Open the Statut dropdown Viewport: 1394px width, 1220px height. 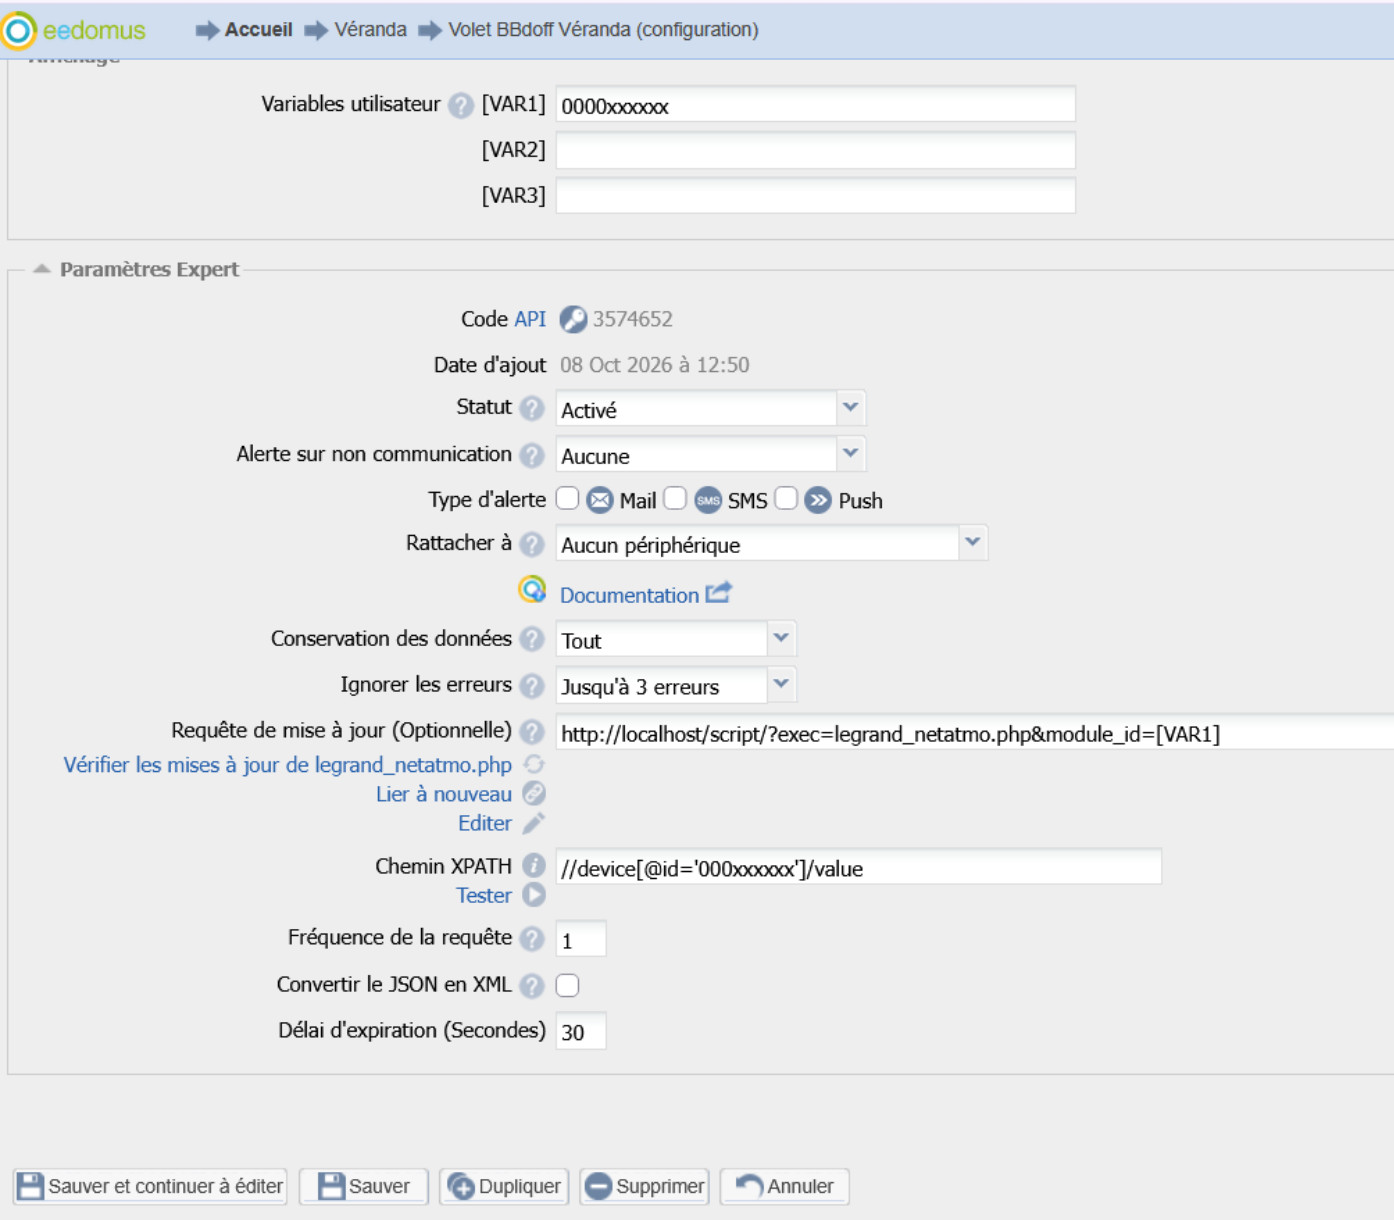coord(850,408)
